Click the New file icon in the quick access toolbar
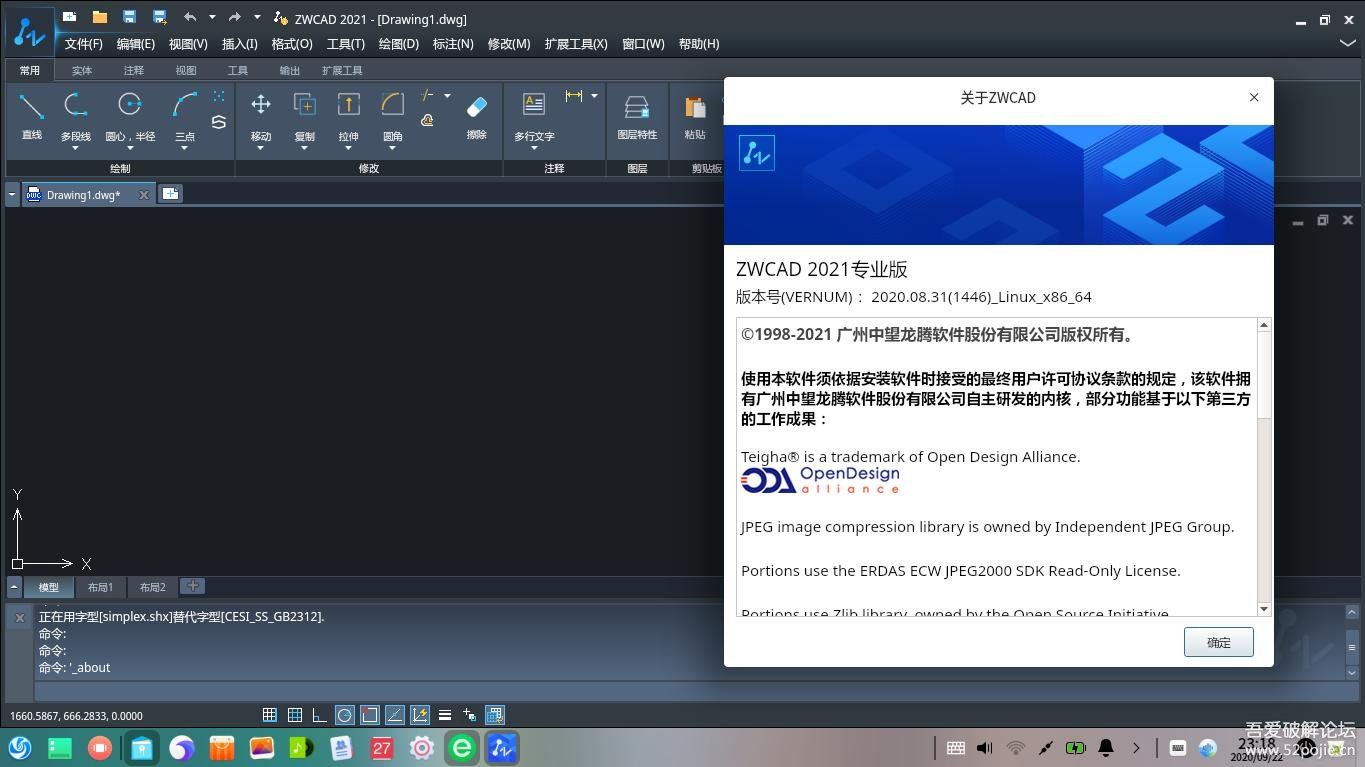Screen dimensions: 1365x767 [69, 17]
